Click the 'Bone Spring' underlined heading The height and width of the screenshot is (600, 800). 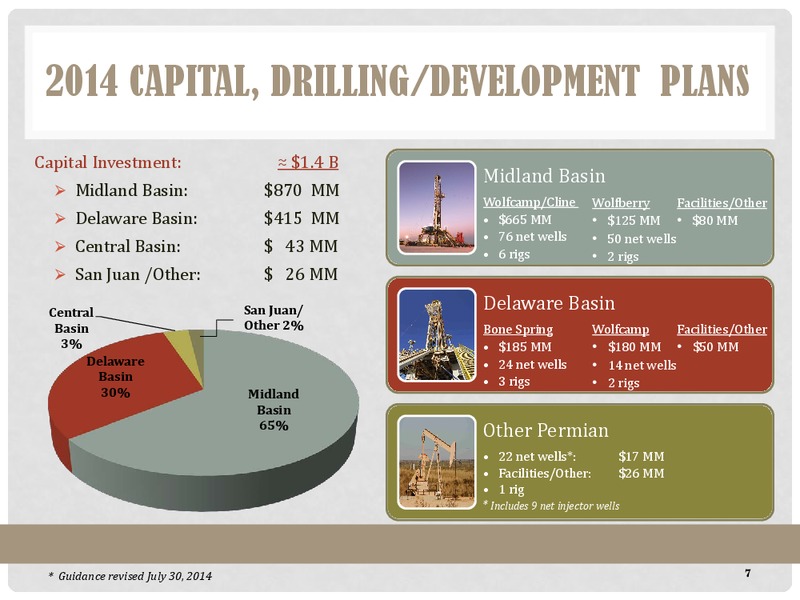(518, 330)
